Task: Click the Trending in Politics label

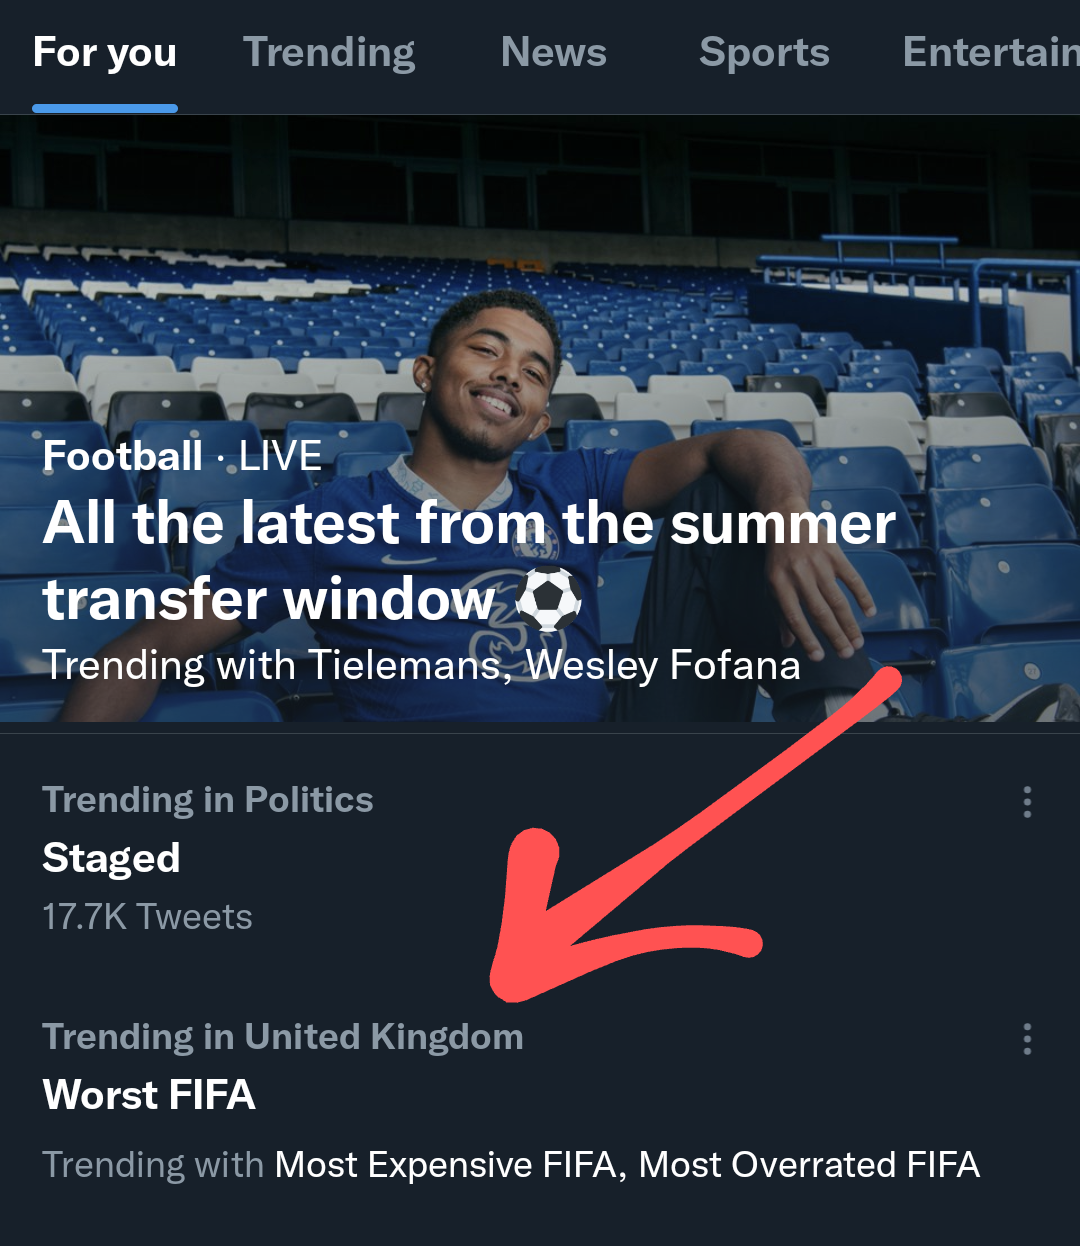Action: click(x=208, y=800)
